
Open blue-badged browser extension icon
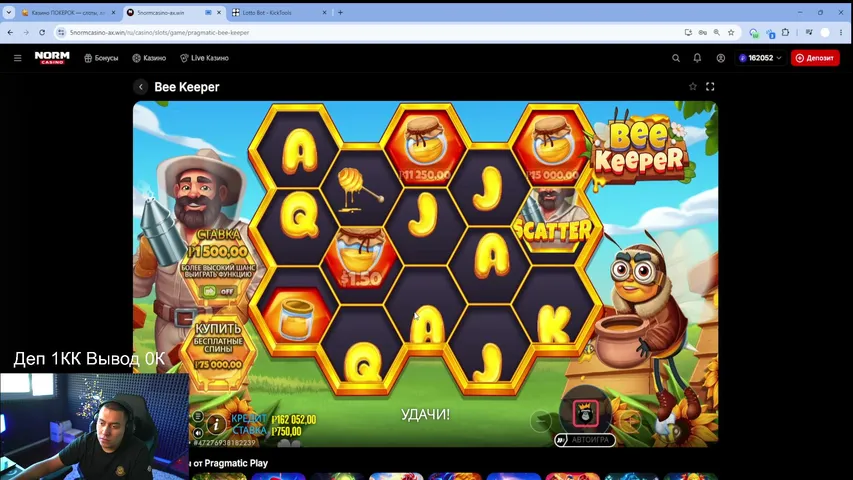770,33
